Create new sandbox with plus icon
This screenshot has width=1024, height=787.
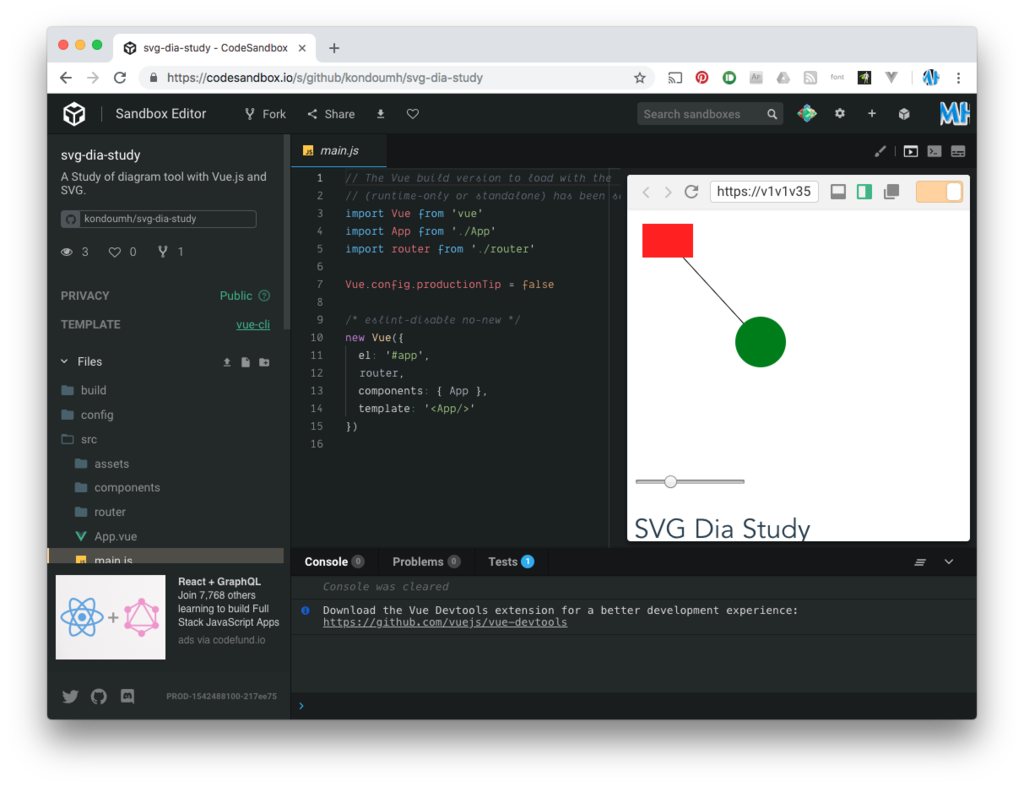coord(872,114)
